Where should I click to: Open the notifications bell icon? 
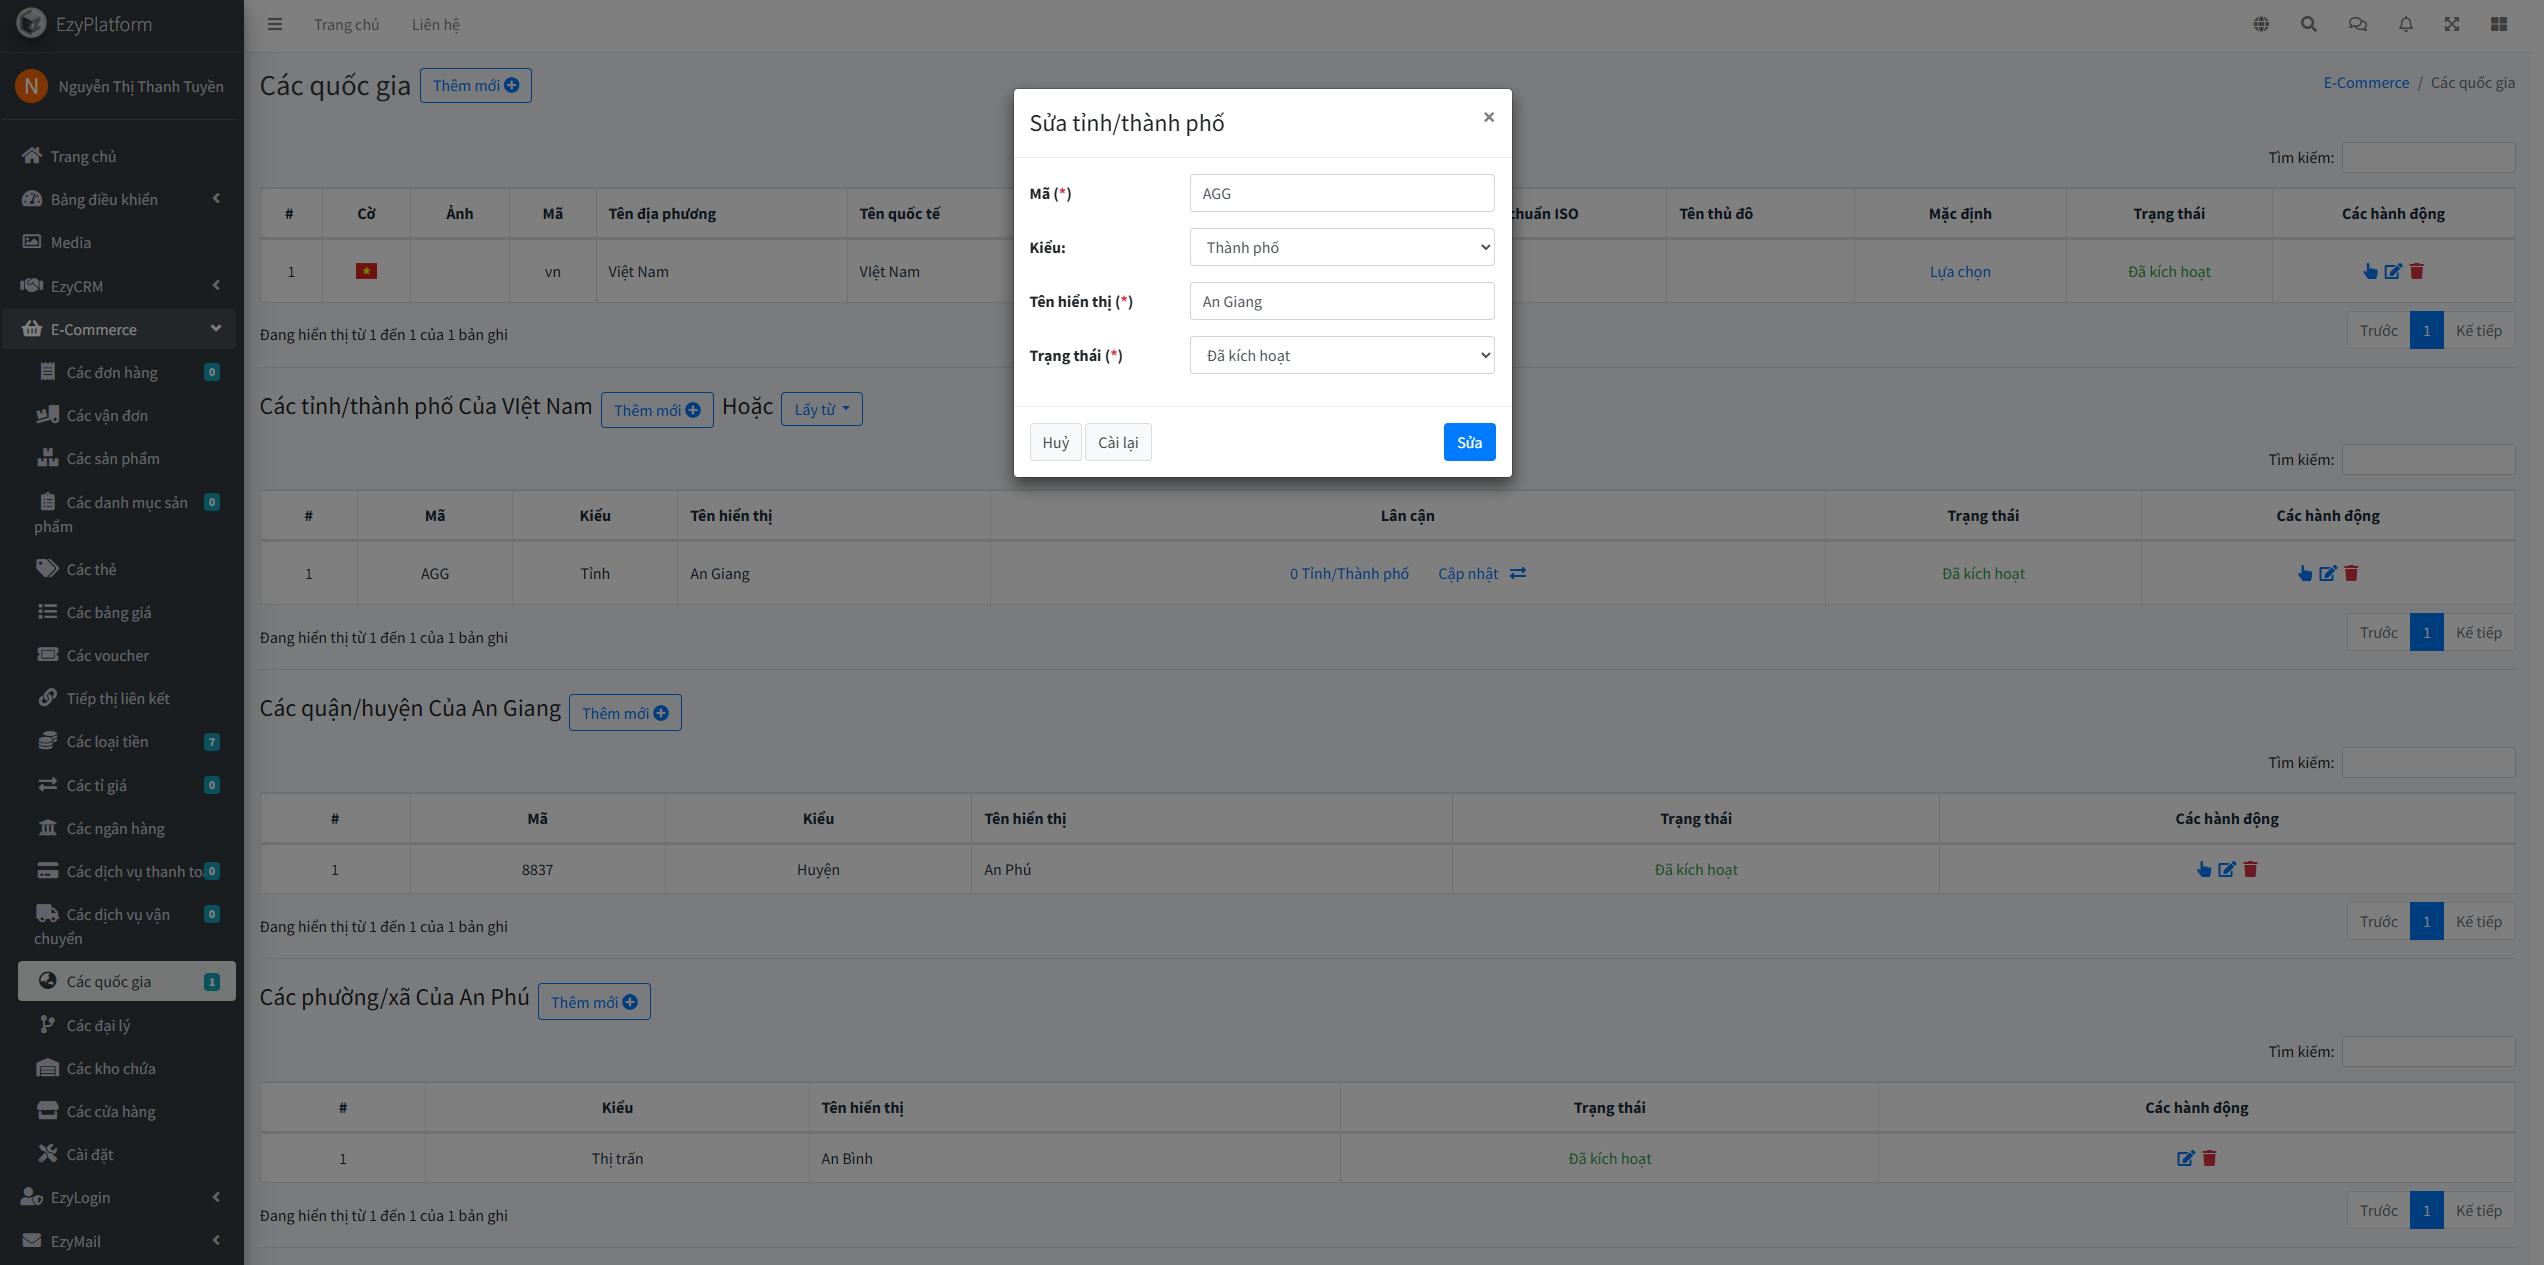[x=2406, y=24]
